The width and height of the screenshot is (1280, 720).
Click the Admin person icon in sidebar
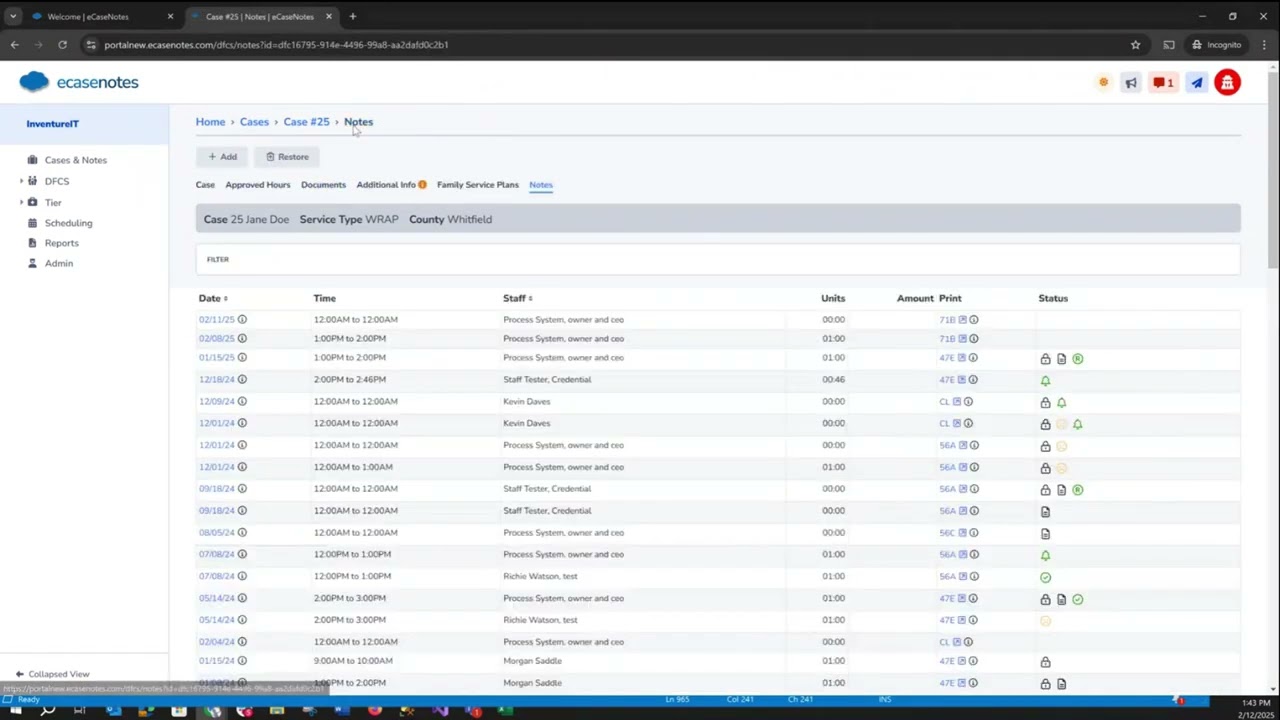point(32,263)
